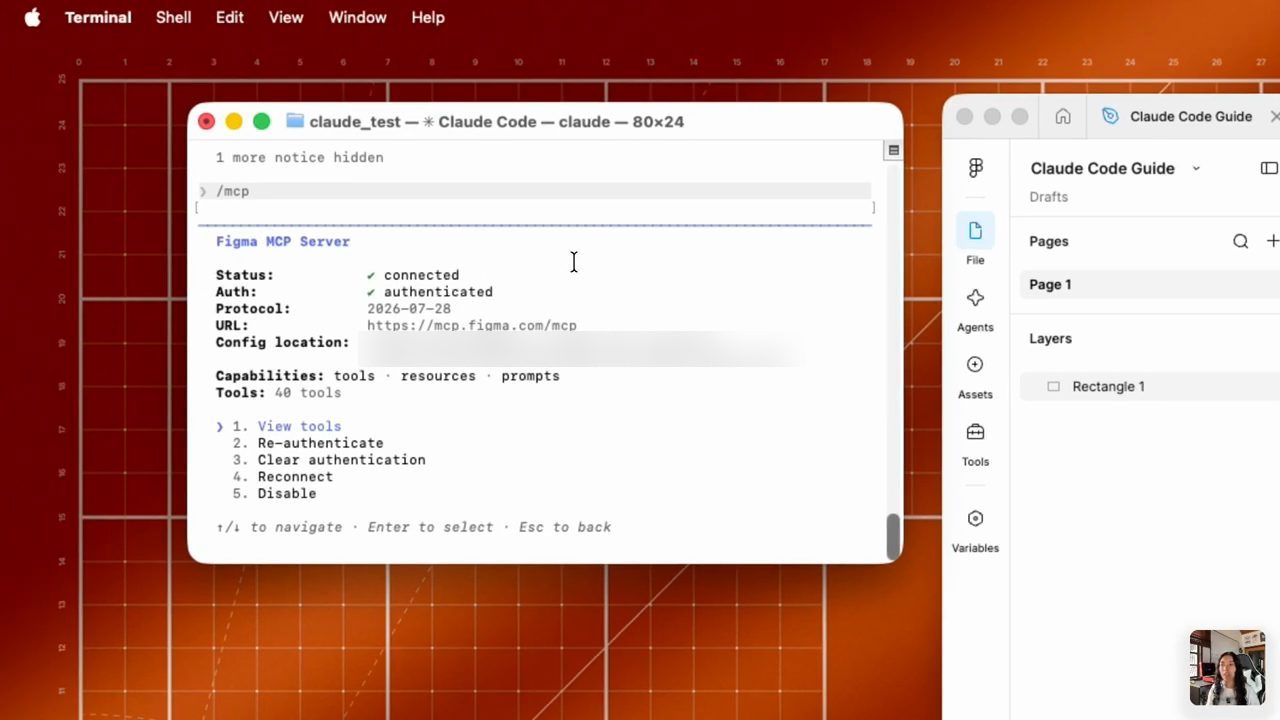Select Disable option in MCP menu

(286, 494)
